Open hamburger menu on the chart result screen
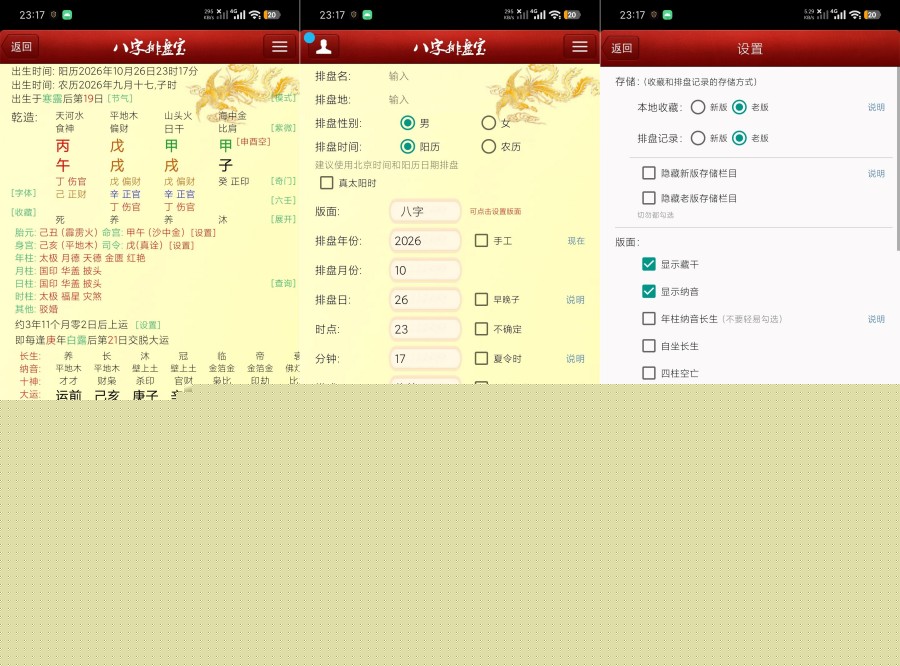This screenshot has height=666, width=900. click(x=280, y=47)
